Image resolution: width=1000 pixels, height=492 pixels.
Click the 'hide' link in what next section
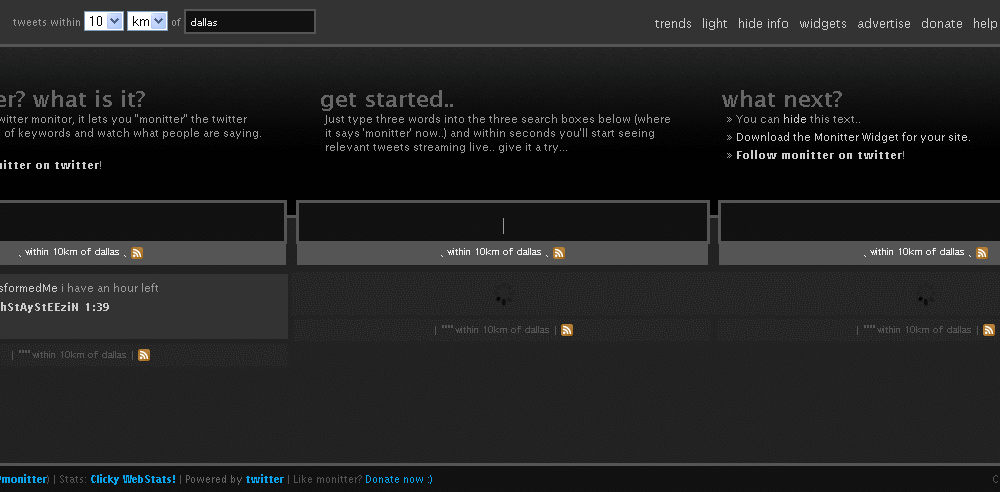(x=794, y=119)
